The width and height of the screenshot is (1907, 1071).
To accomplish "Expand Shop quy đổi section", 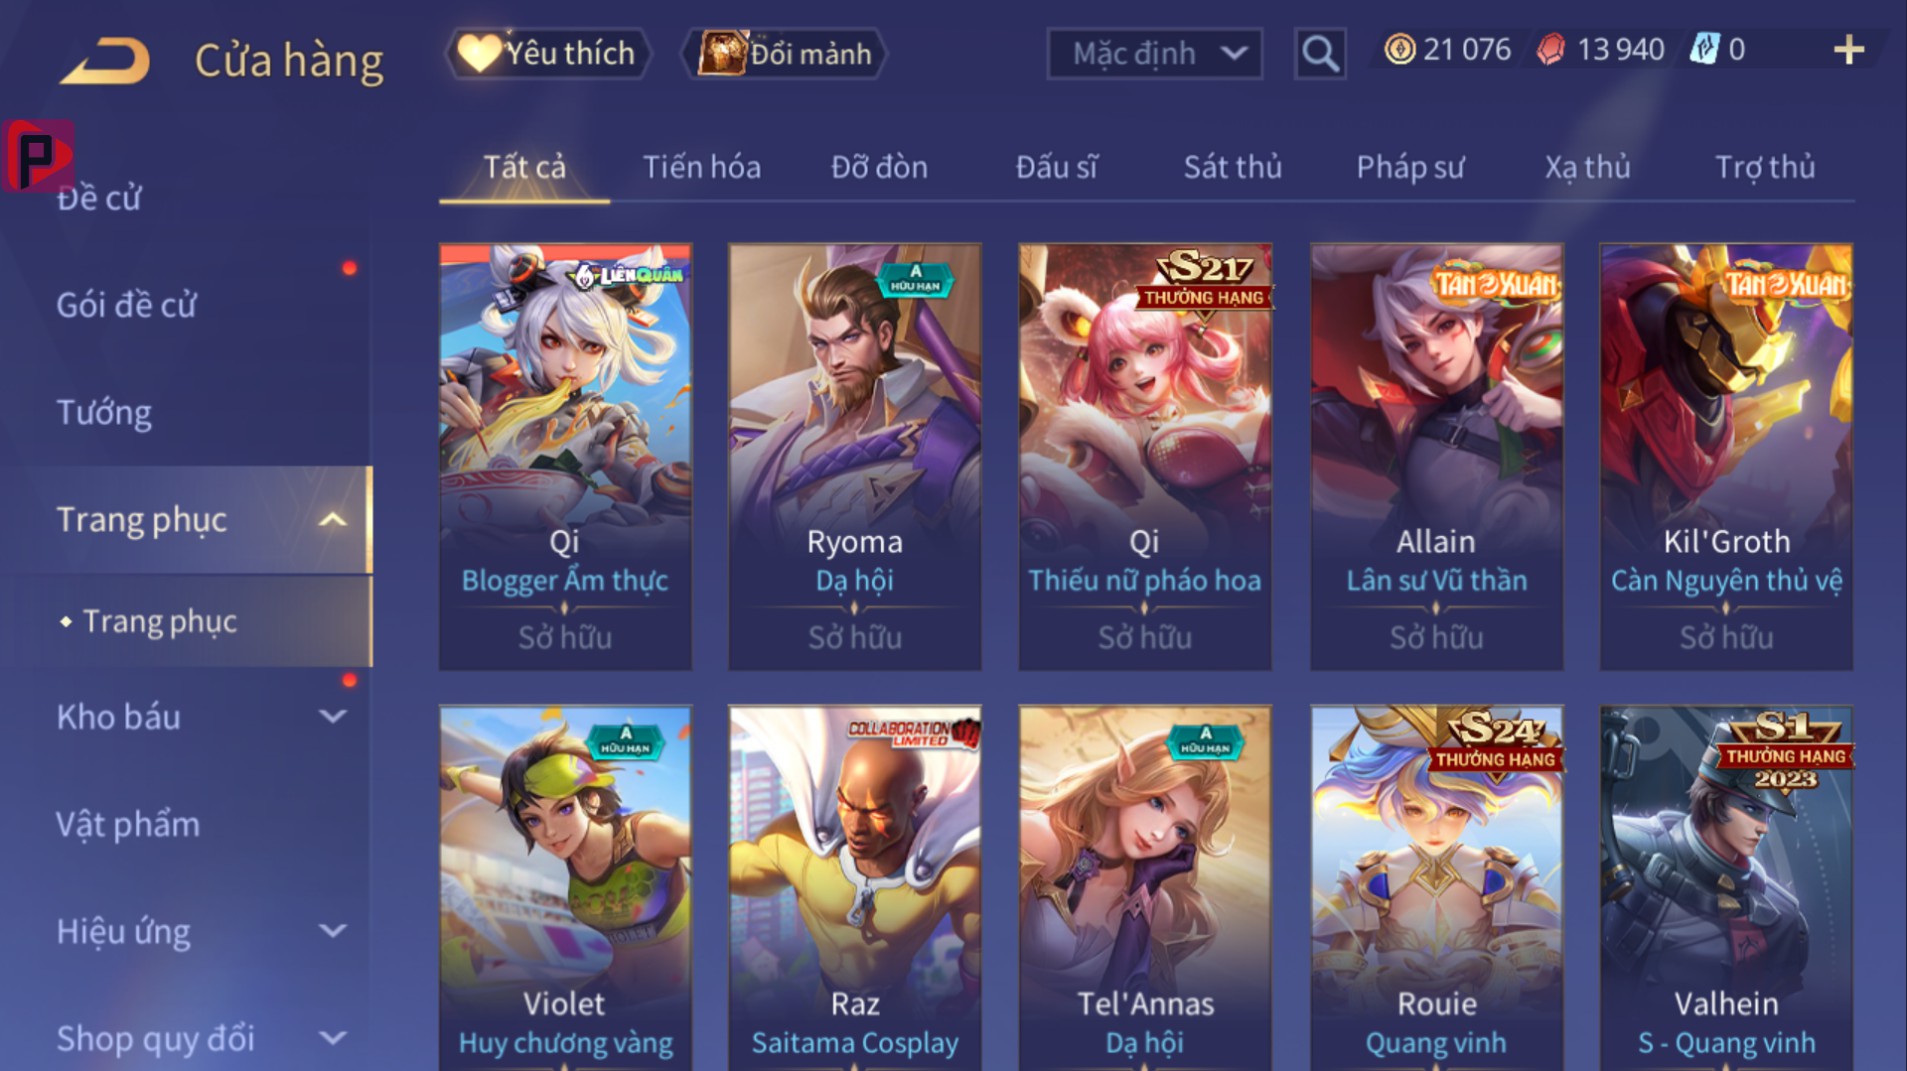I will coord(333,1038).
